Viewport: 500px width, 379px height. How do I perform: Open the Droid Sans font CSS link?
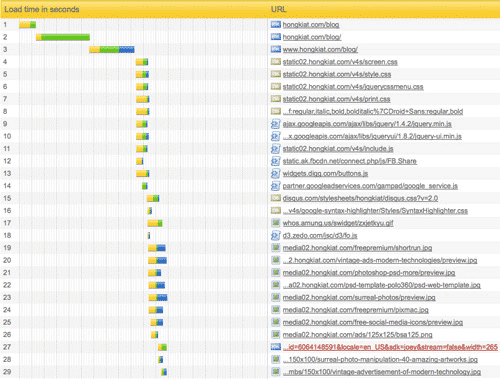click(x=373, y=111)
